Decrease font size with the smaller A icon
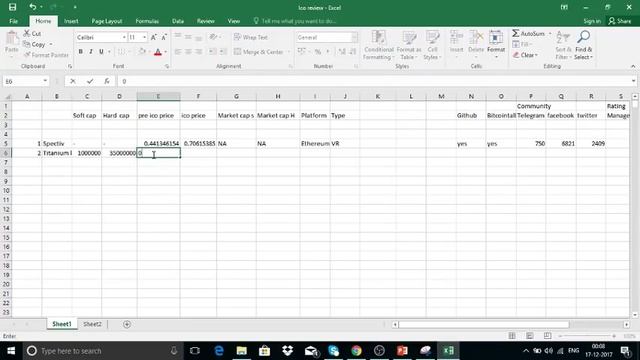The height and width of the screenshot is (360, 640). click(164, 37)
